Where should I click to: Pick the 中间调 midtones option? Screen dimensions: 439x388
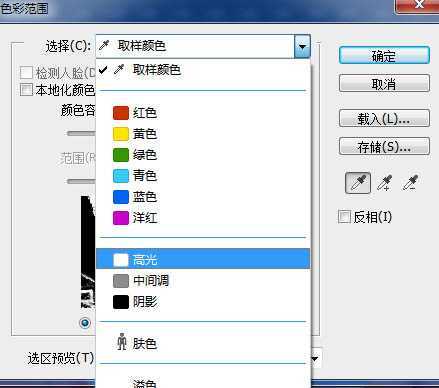point(203,280)
